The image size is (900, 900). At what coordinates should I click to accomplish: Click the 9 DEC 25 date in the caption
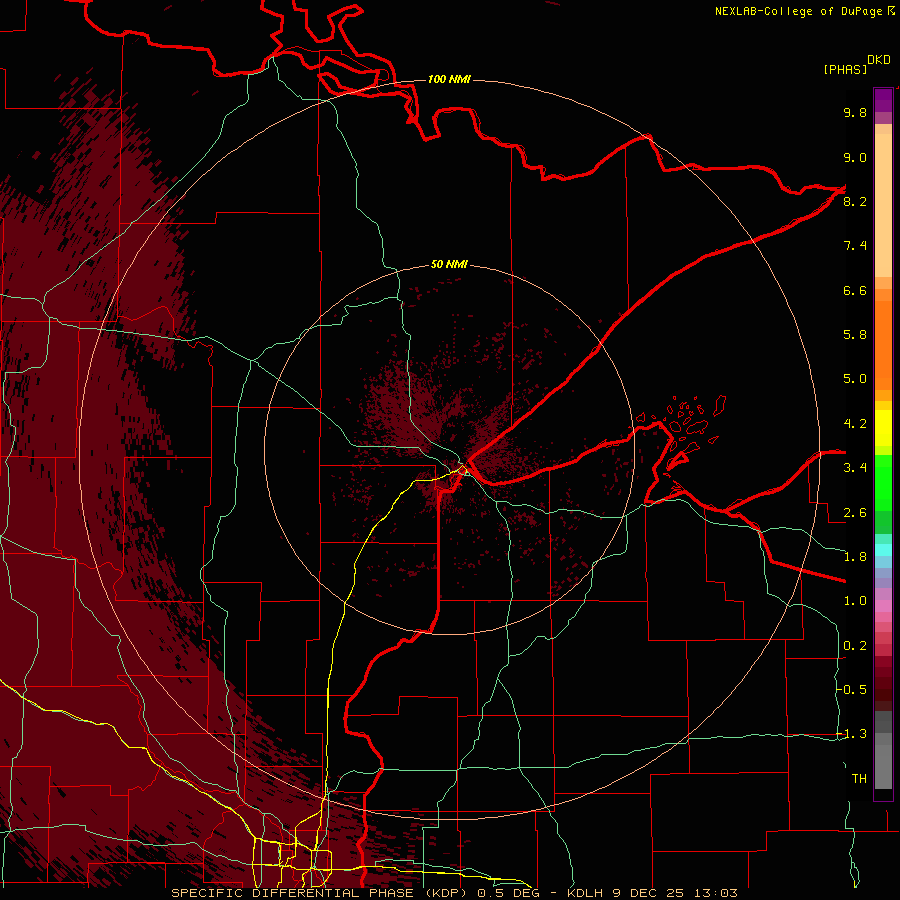[651, 893]
